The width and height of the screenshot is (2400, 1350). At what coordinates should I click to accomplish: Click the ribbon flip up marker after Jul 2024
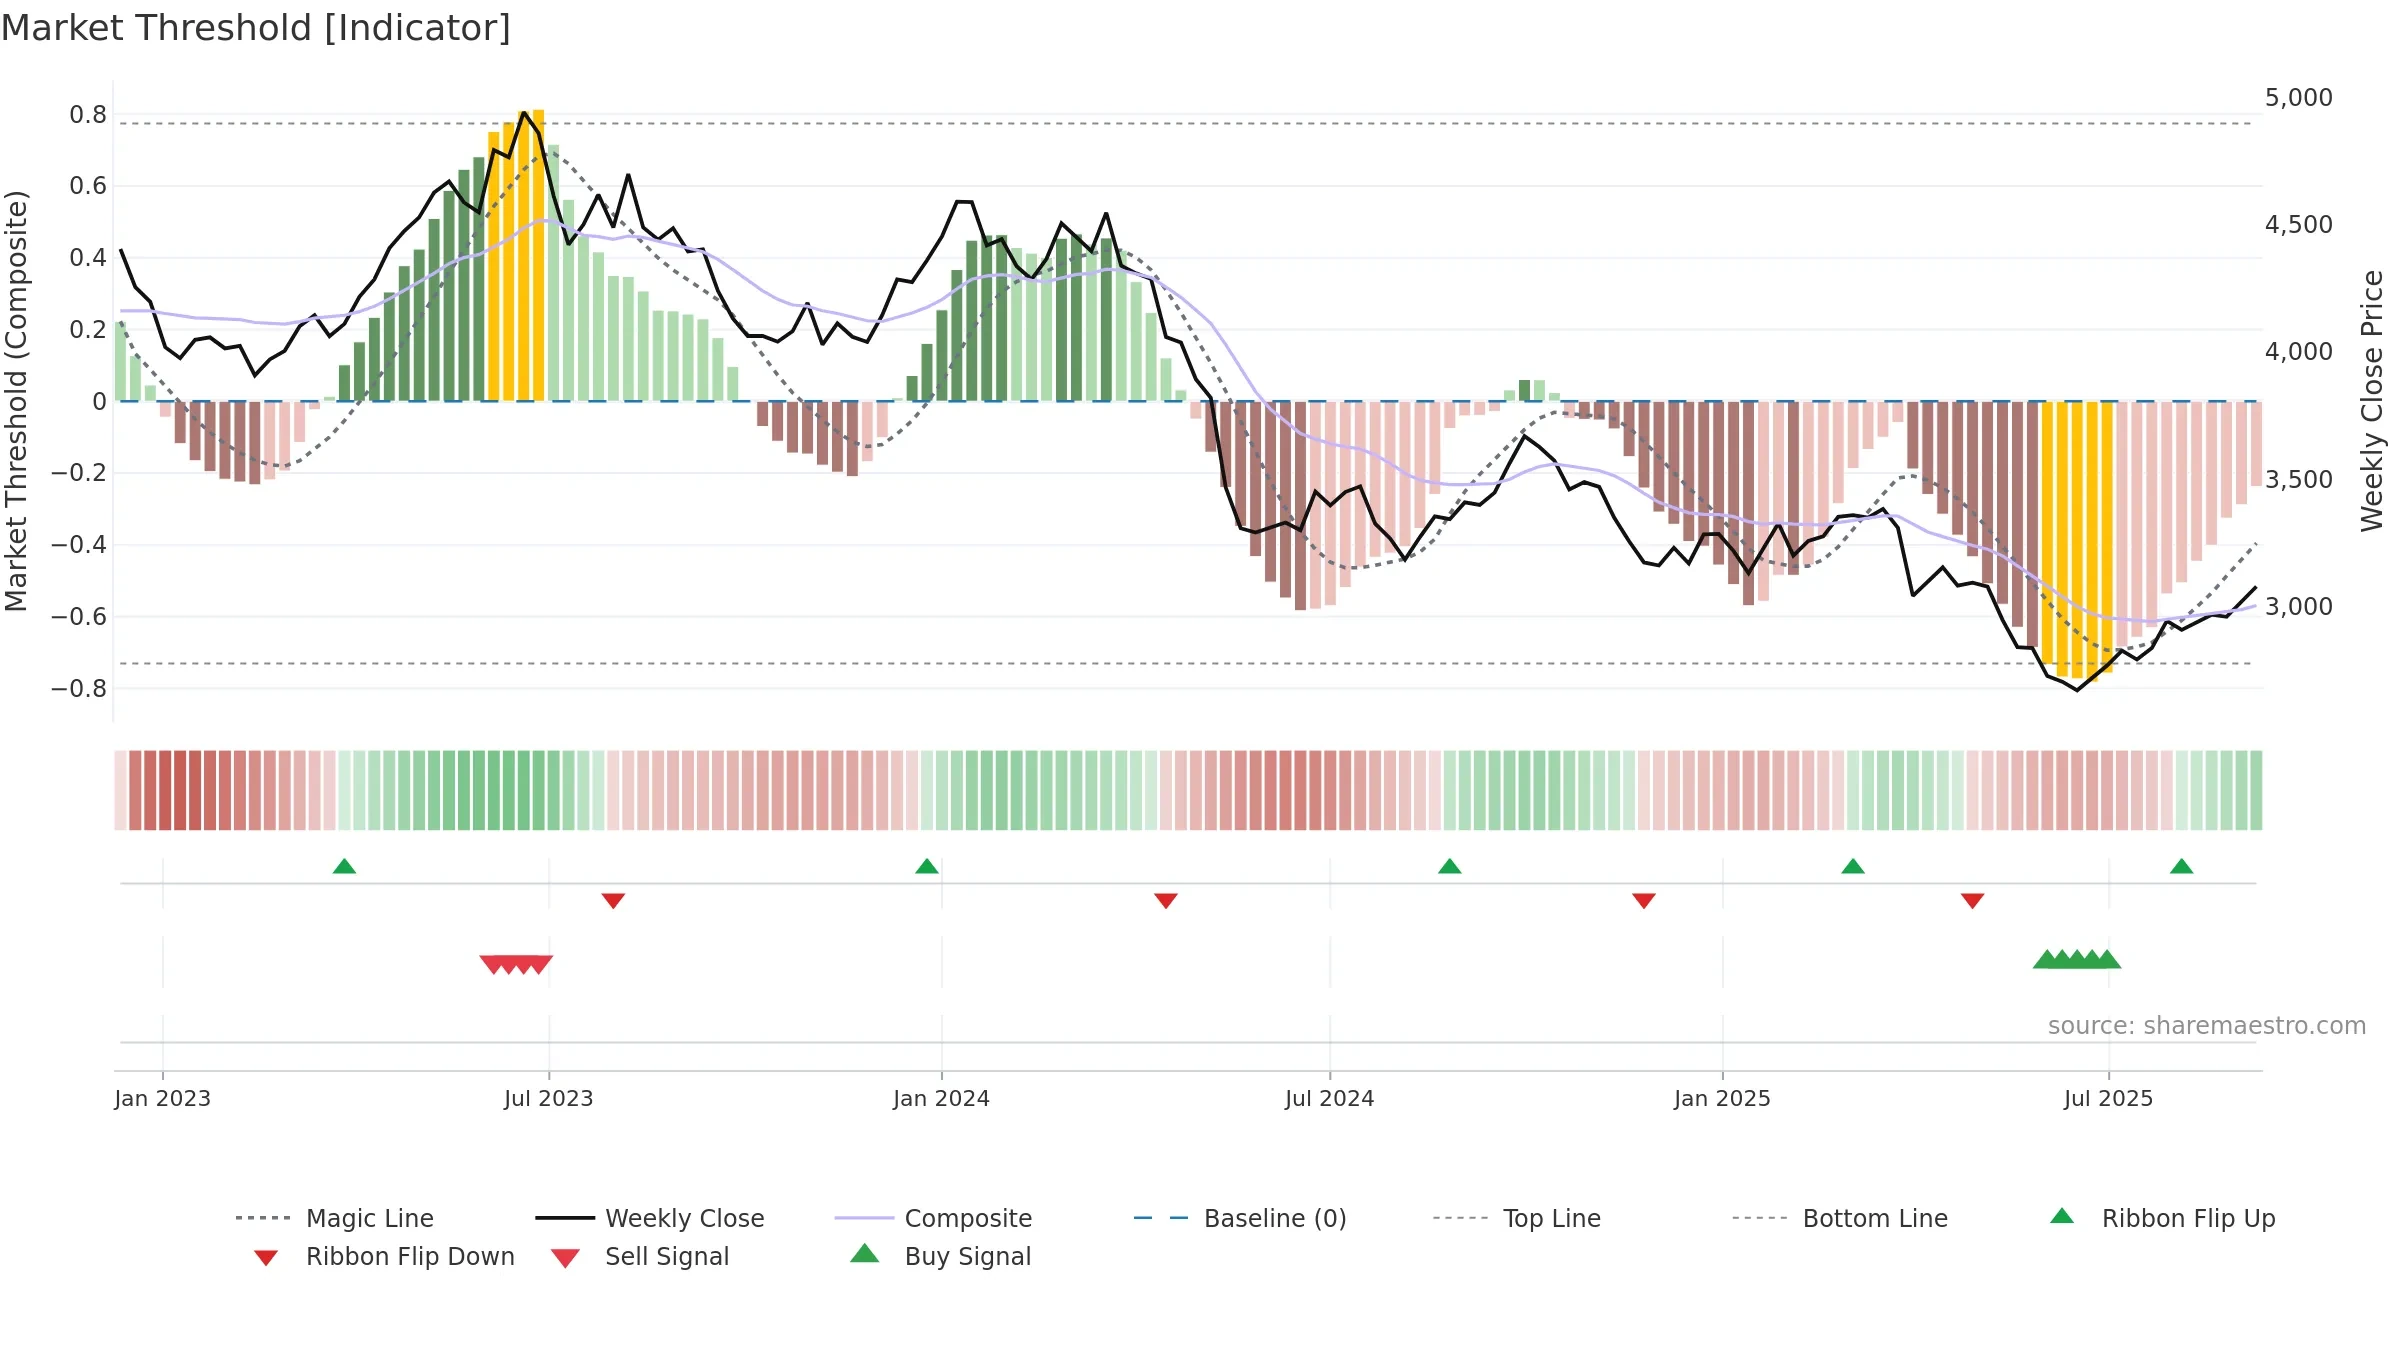pos(1450,866)
